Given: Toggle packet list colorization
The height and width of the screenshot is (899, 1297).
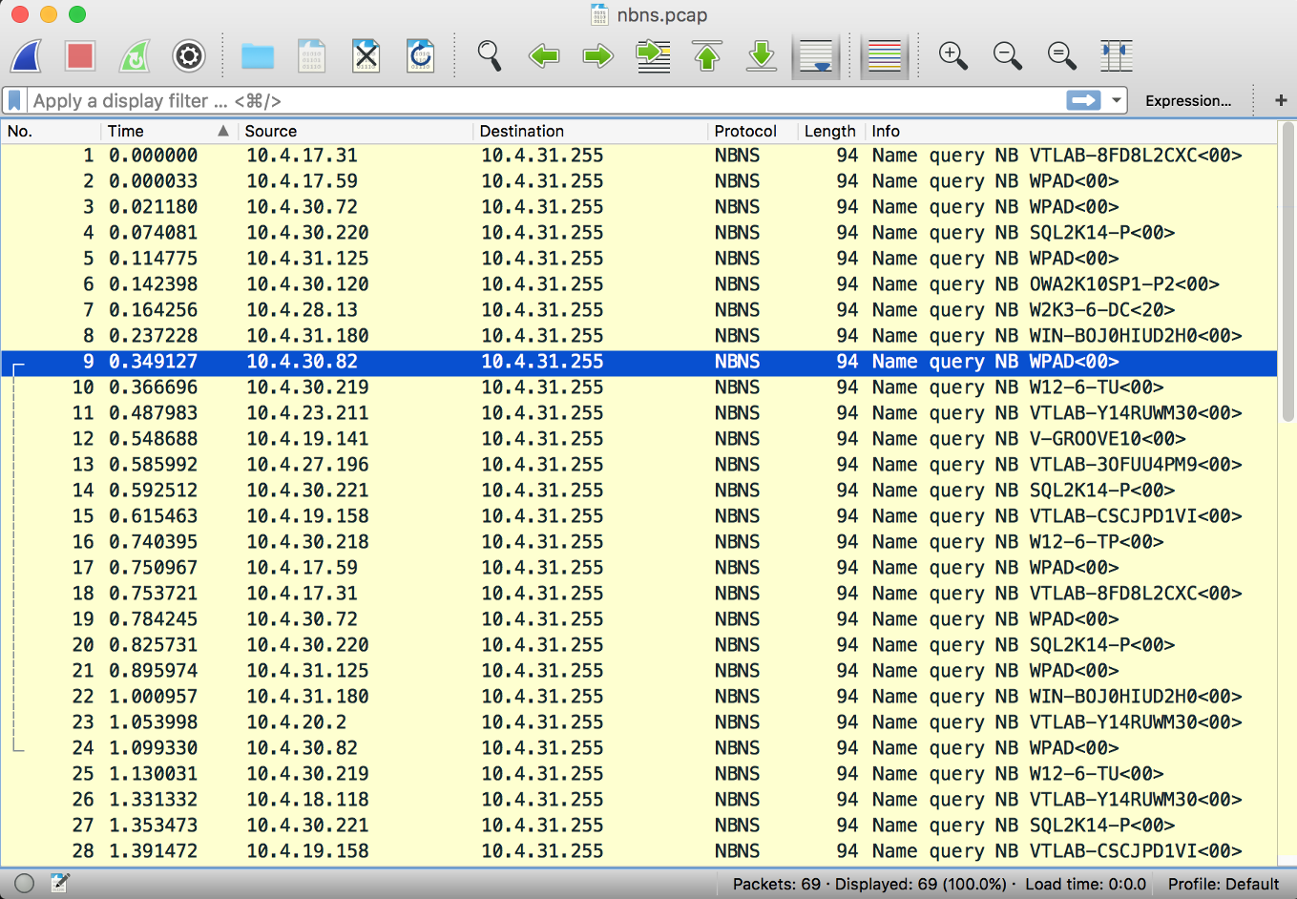Looking at the screenshot, I should click(x=885, y=56).
